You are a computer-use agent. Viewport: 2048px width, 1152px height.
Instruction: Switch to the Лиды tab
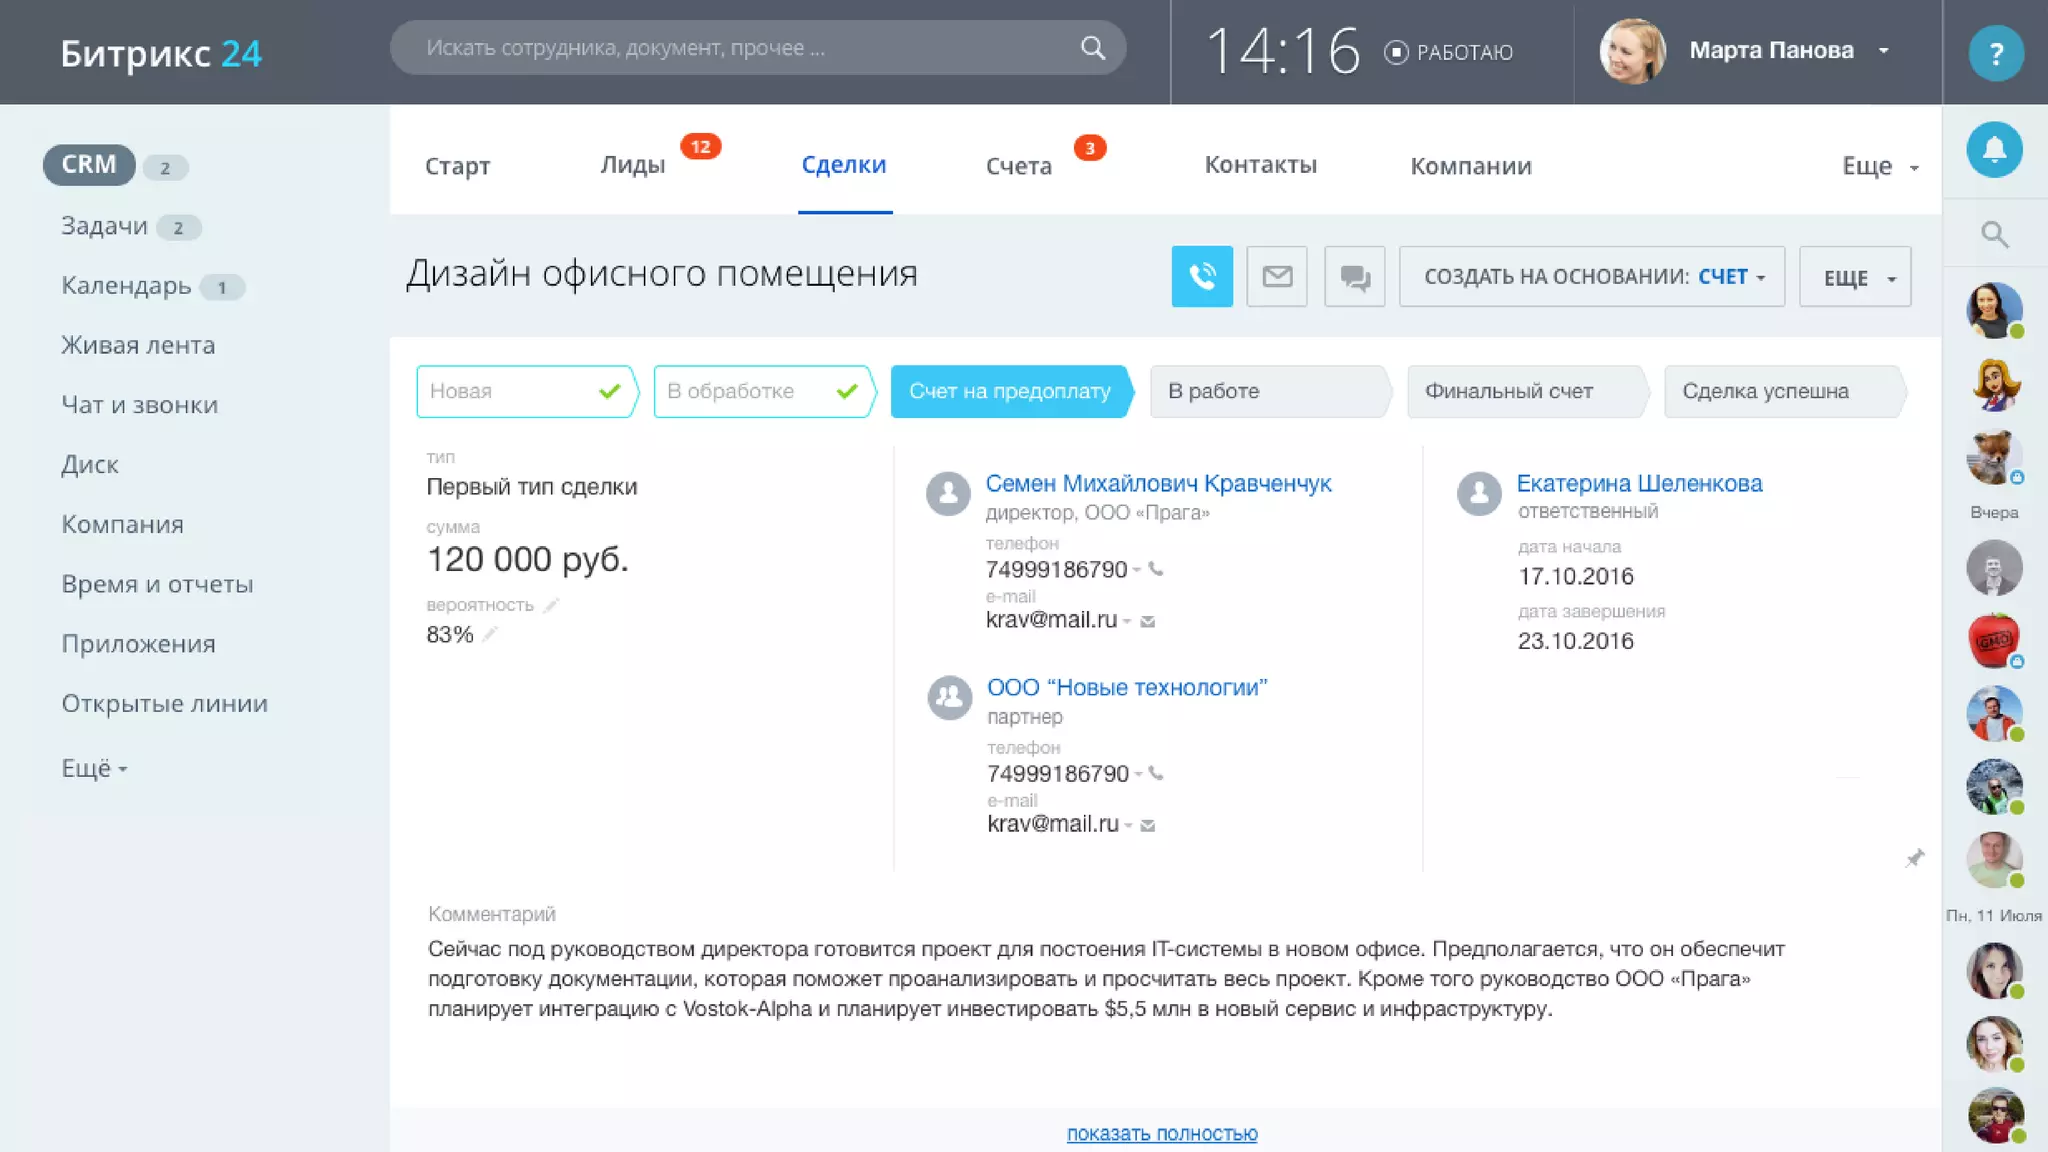click(x=632, y=165)
